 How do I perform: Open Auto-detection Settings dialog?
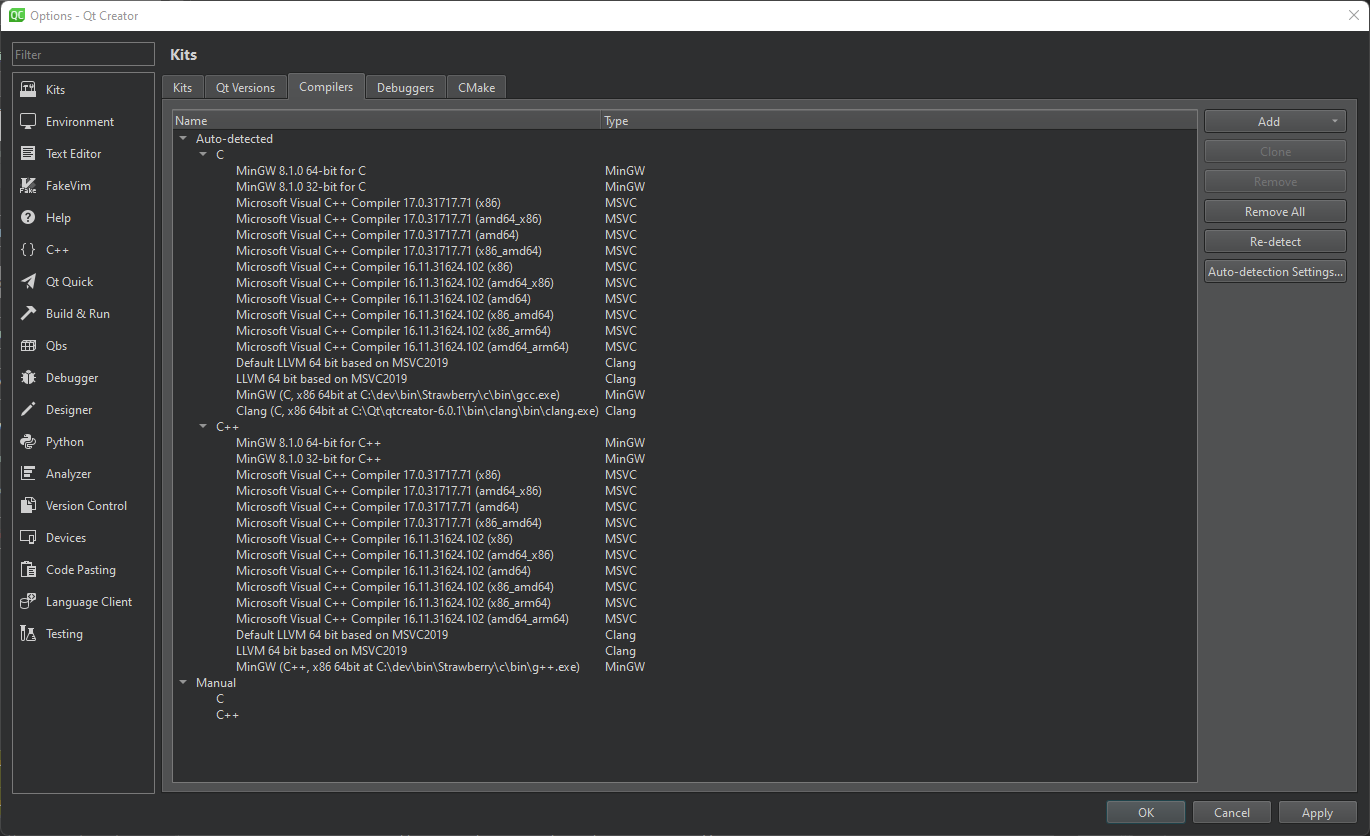pyautogui.click(x=1275, y=272)
